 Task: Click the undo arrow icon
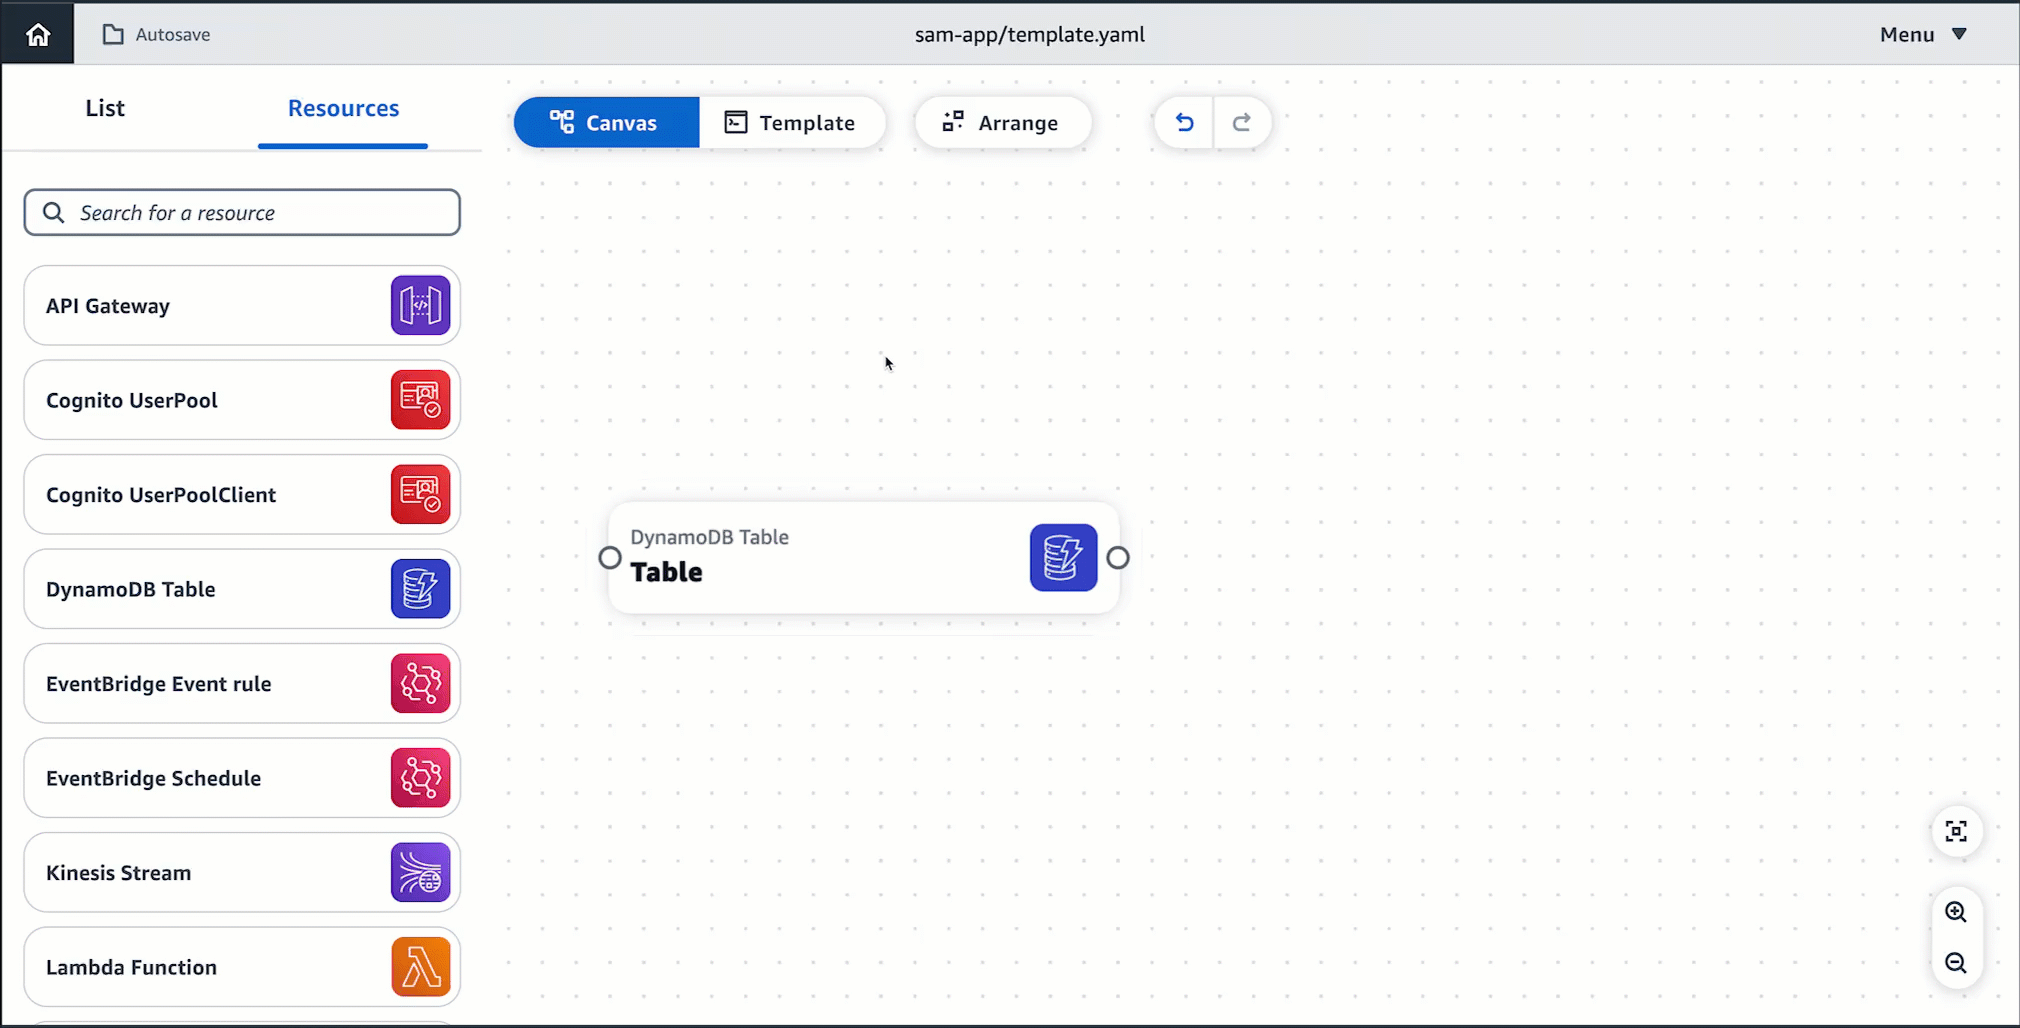(1183, 122)
